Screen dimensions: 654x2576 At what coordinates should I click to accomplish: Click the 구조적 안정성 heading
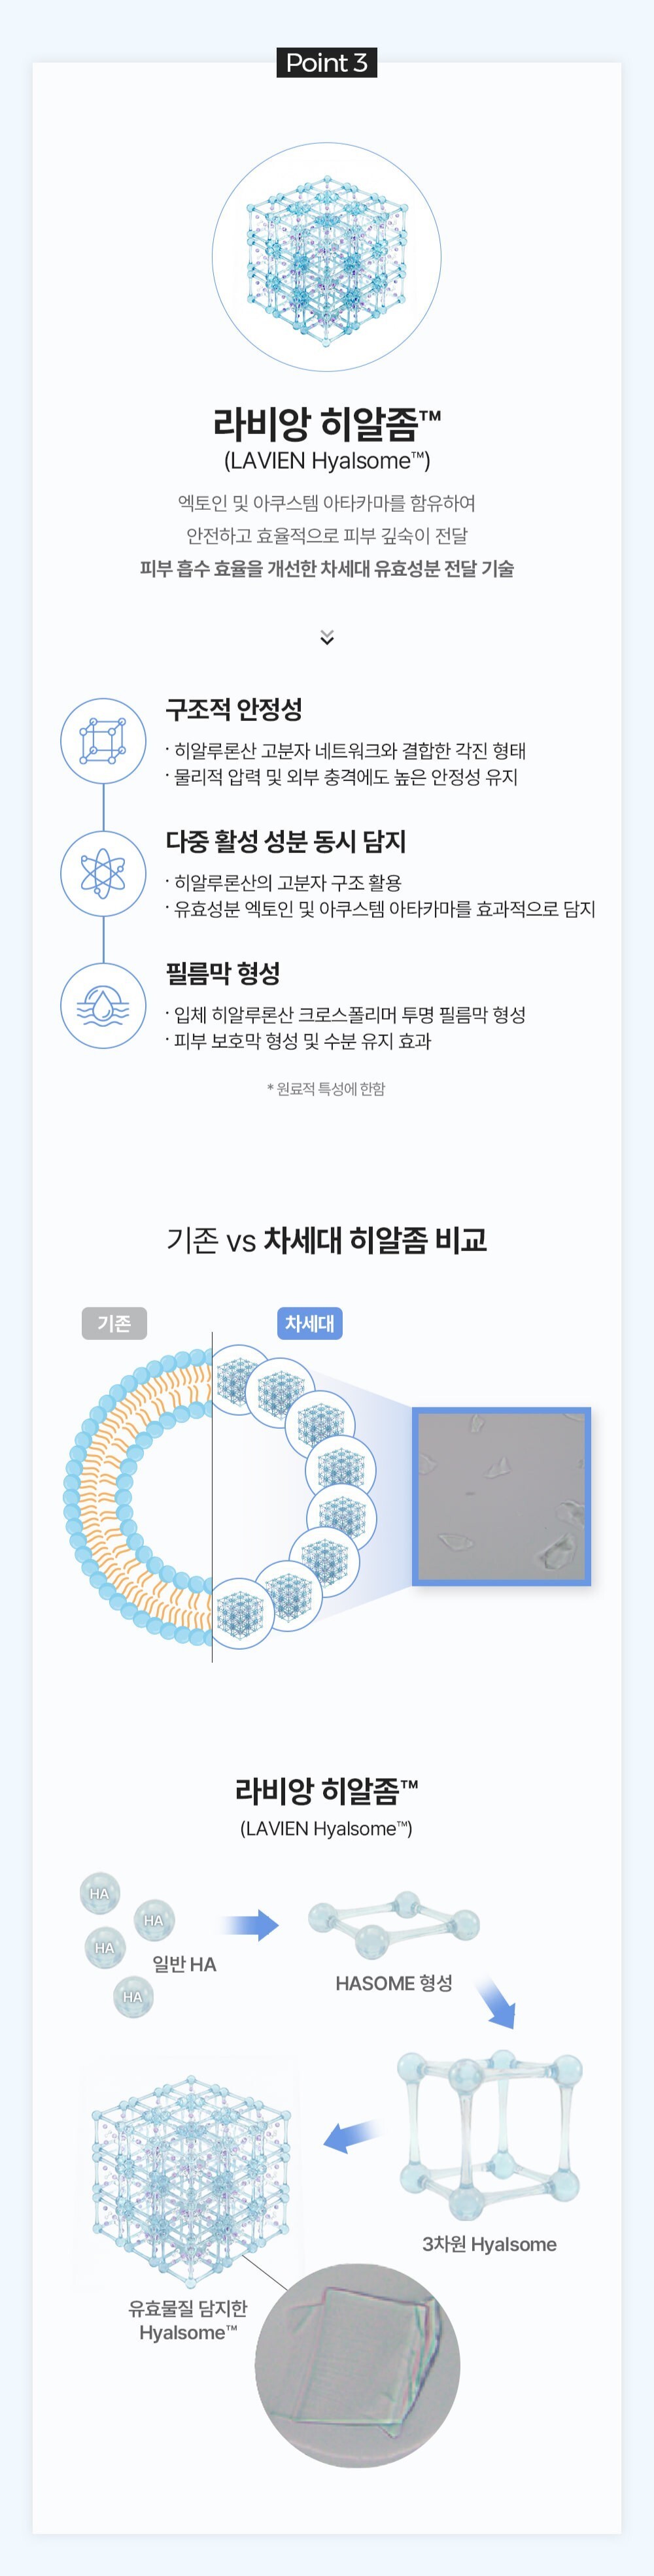234,709
